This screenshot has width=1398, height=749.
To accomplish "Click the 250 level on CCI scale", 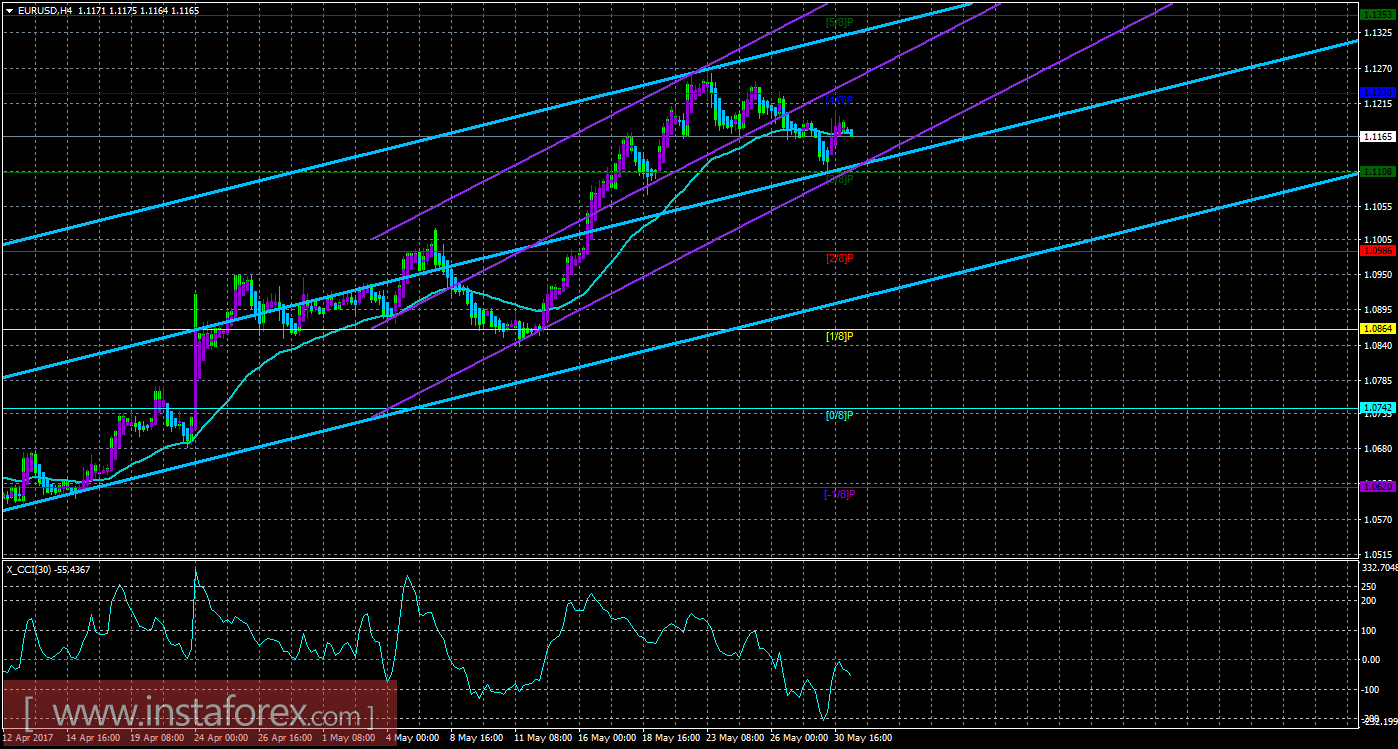I will point(1370,586).
